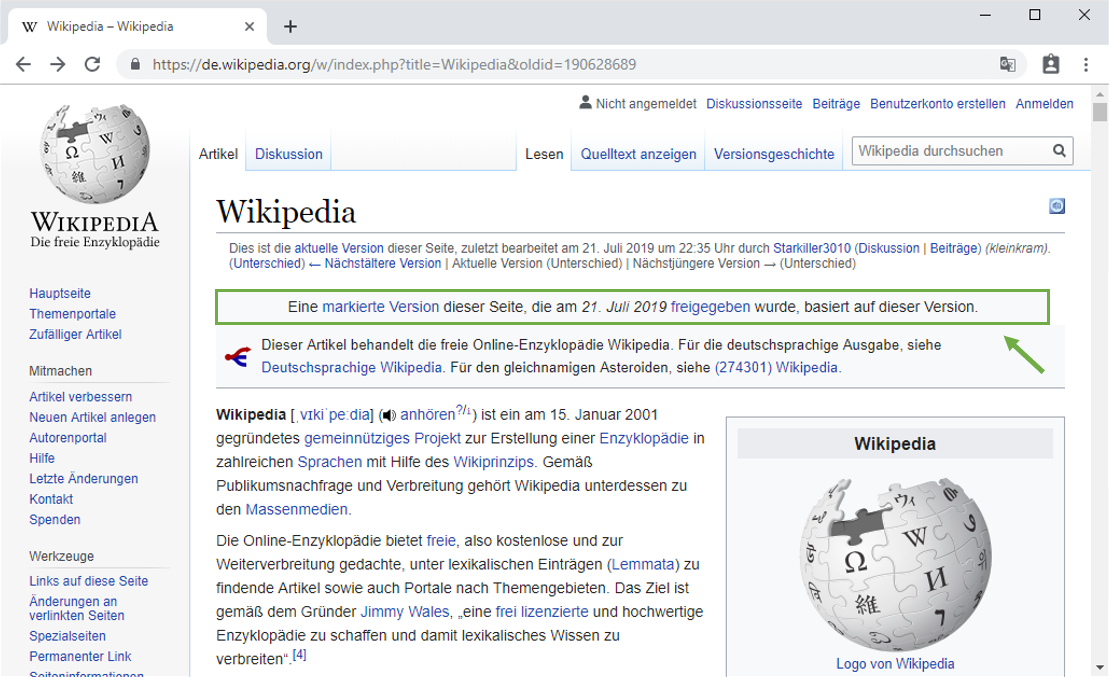Click the Lemmata link
This screenshot has height=677, width=1109.
point(643,565)
